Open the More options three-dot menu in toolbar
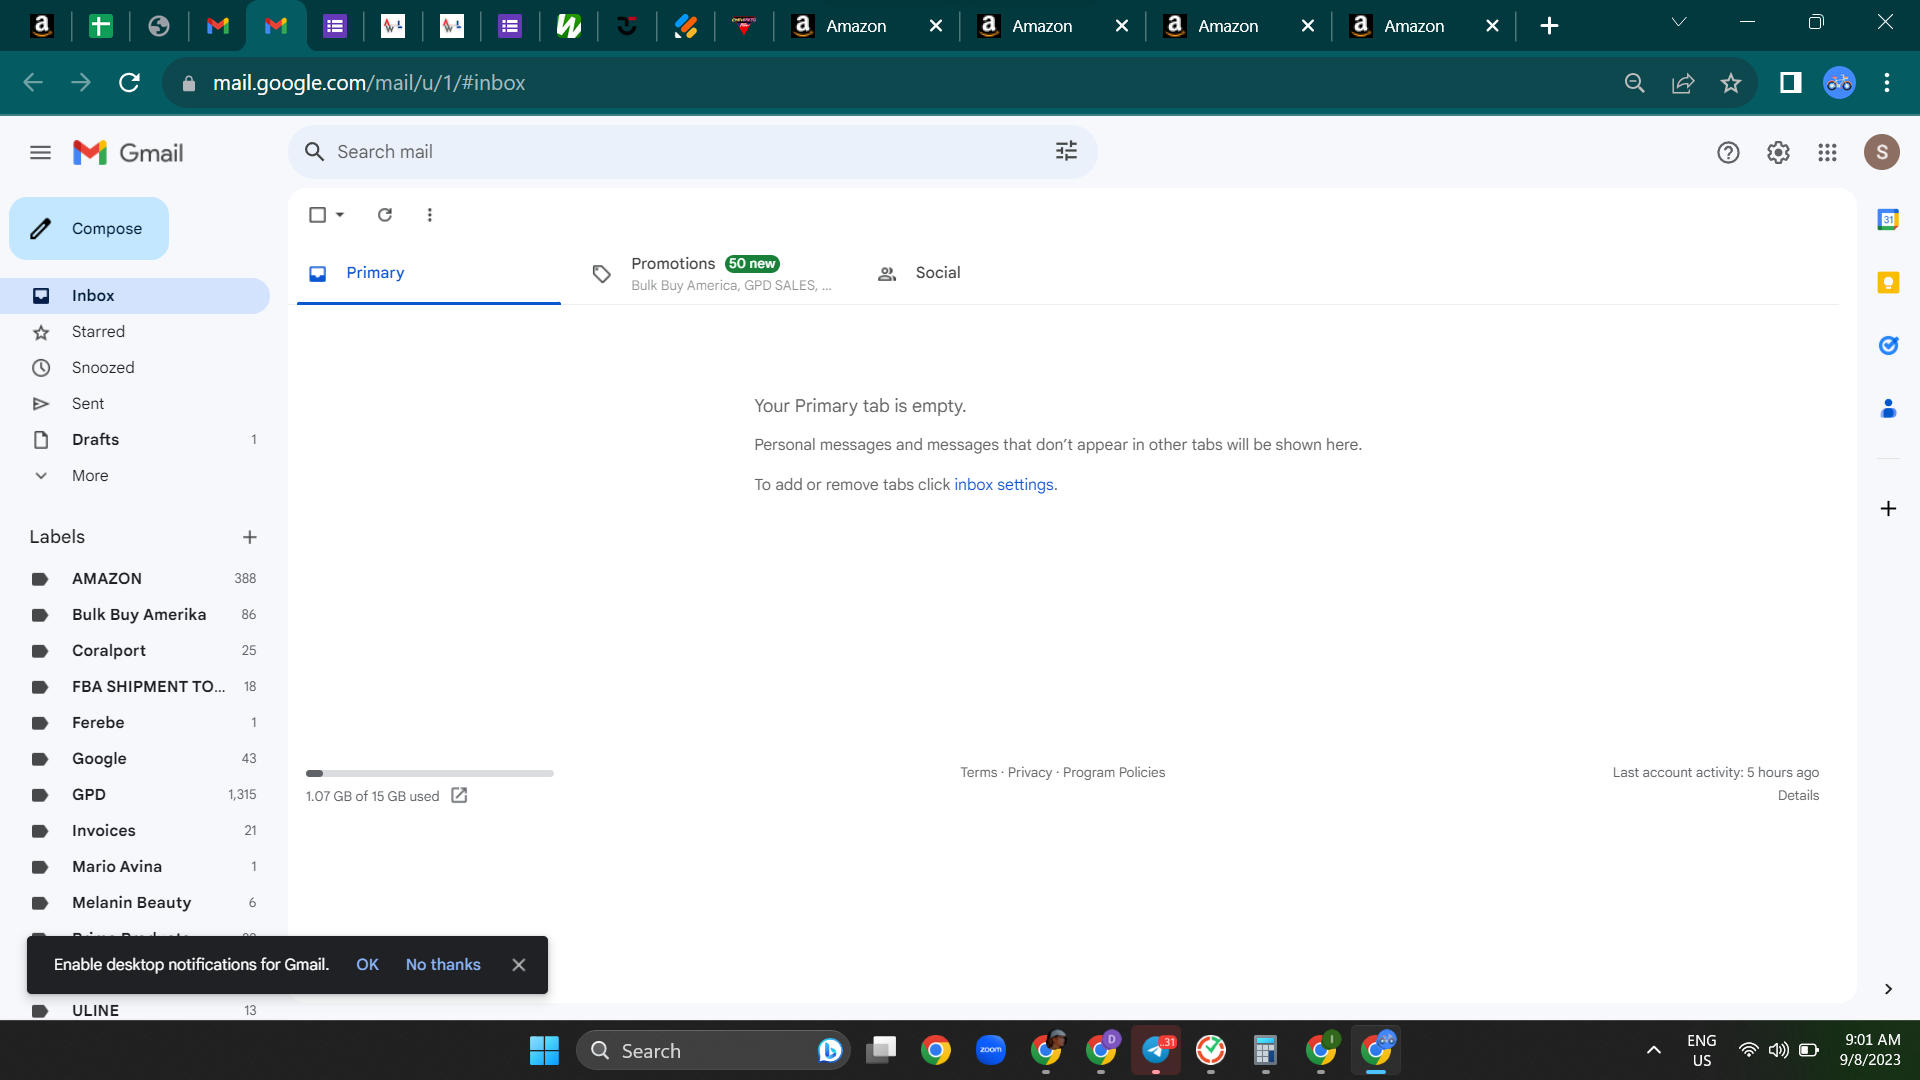This screenshot has height=1080, width=1920. pyautogui.click(x=430, y=215)
